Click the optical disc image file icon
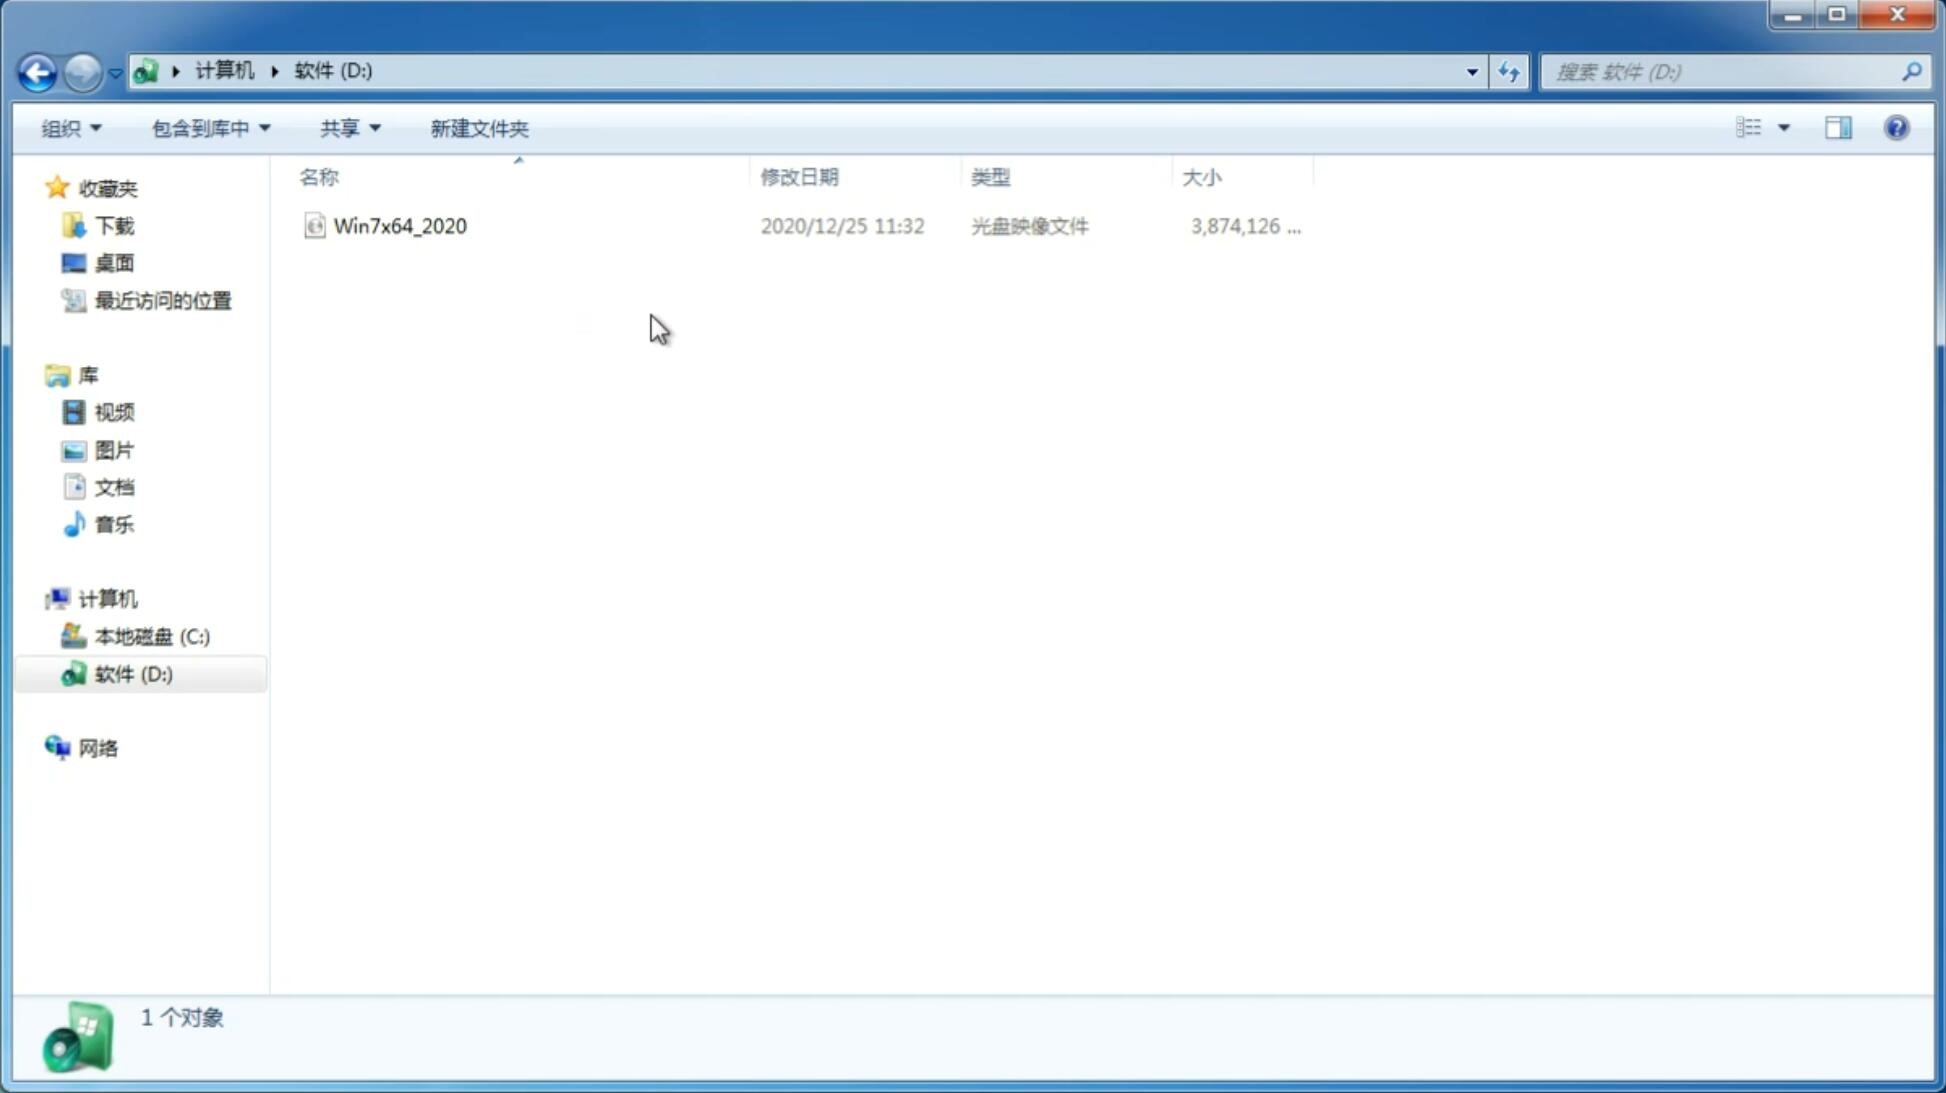The height and width of the screenshot is (1093, 1946). (314, 224)
